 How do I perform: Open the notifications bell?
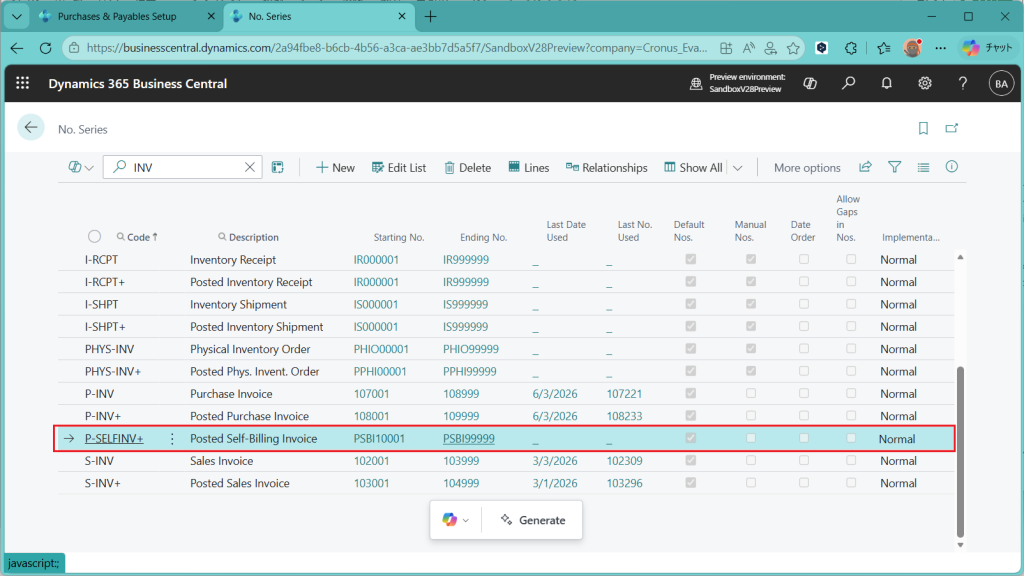pos(886,84)
